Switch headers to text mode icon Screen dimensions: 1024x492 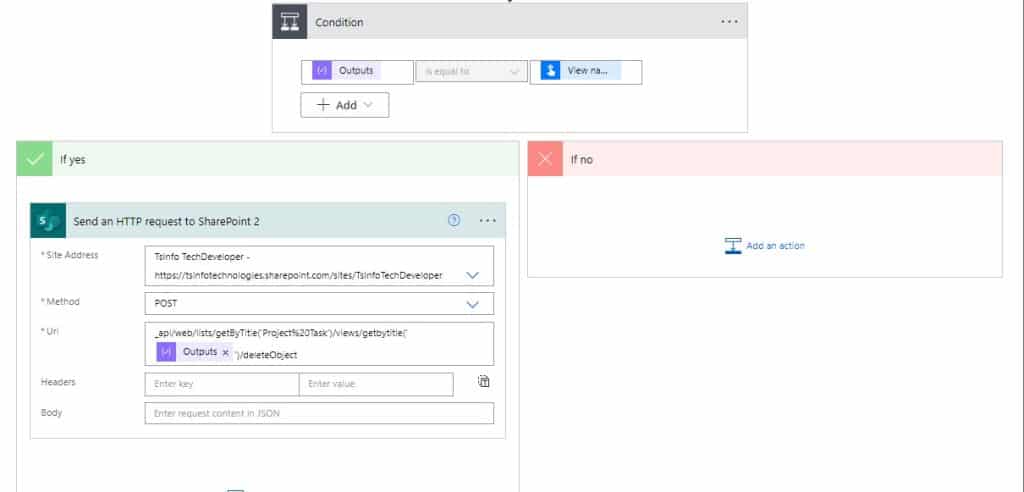tap(483, 382)
